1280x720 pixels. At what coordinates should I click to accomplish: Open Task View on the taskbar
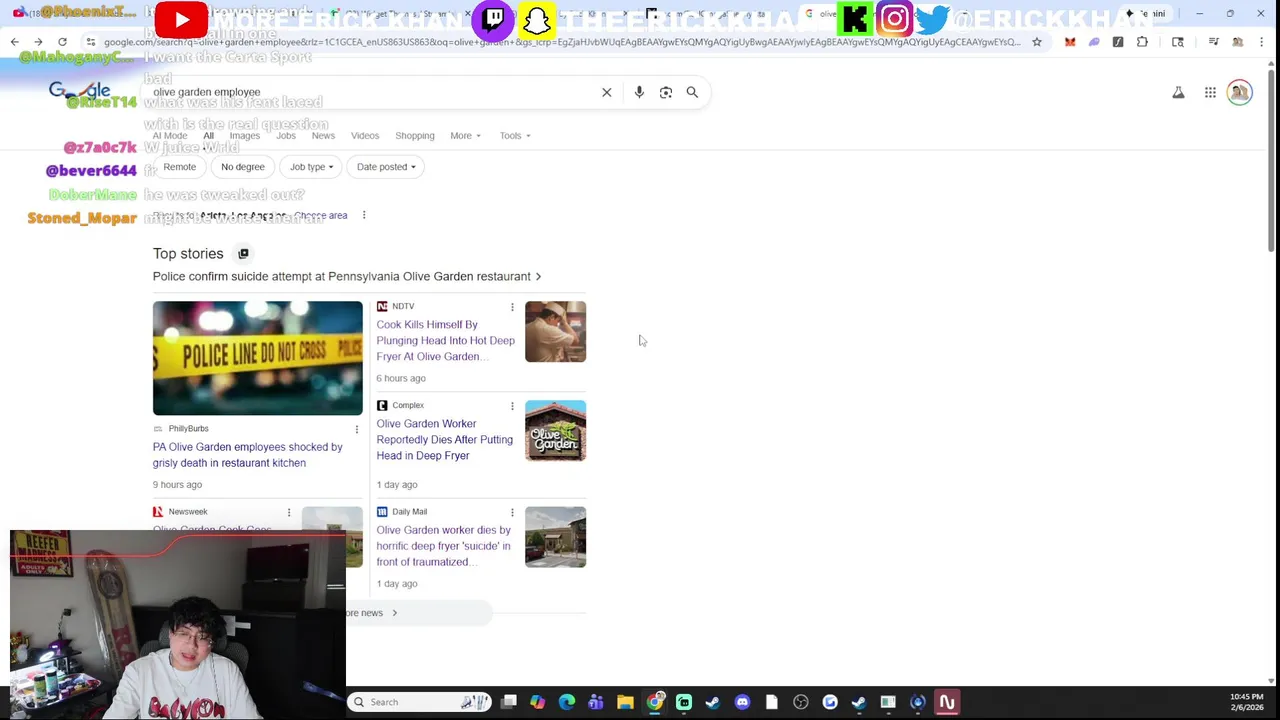point(509,702)
